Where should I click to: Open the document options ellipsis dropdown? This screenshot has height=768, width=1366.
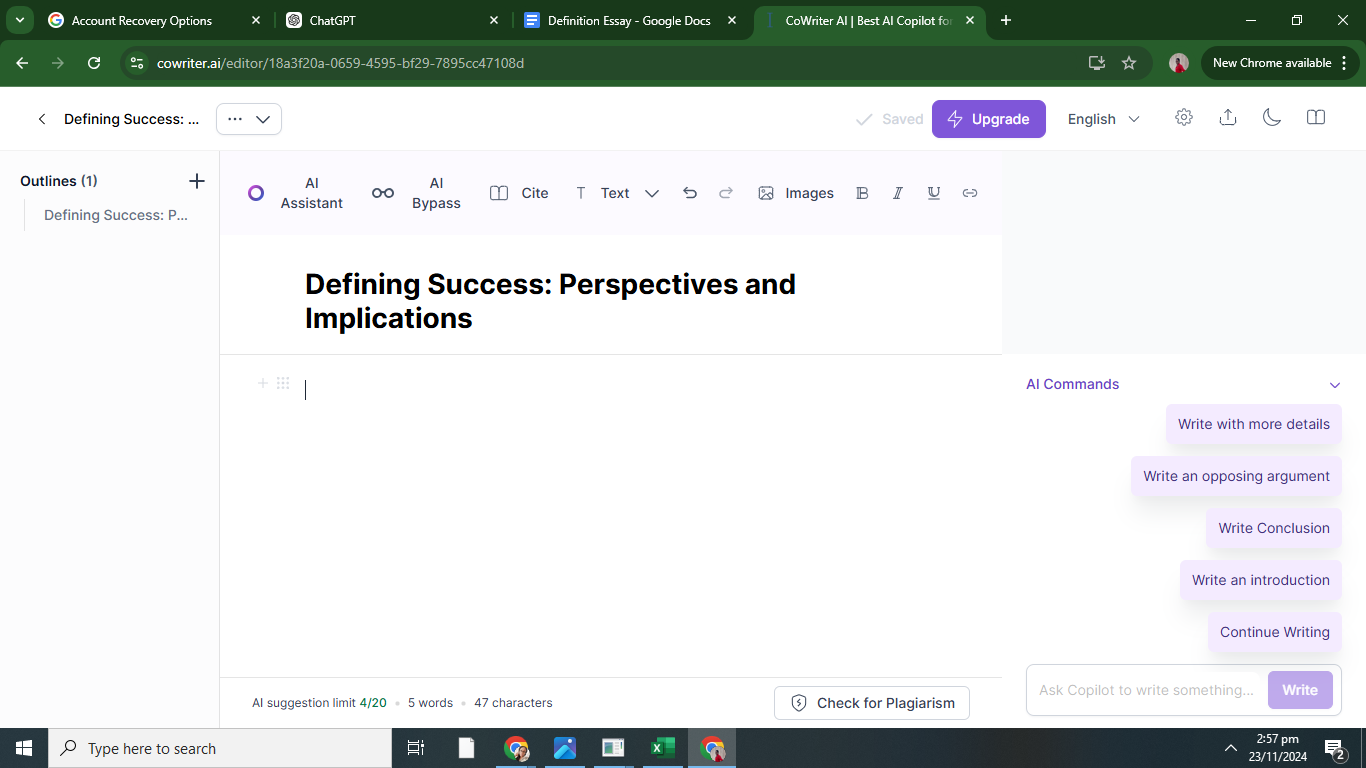249,119
